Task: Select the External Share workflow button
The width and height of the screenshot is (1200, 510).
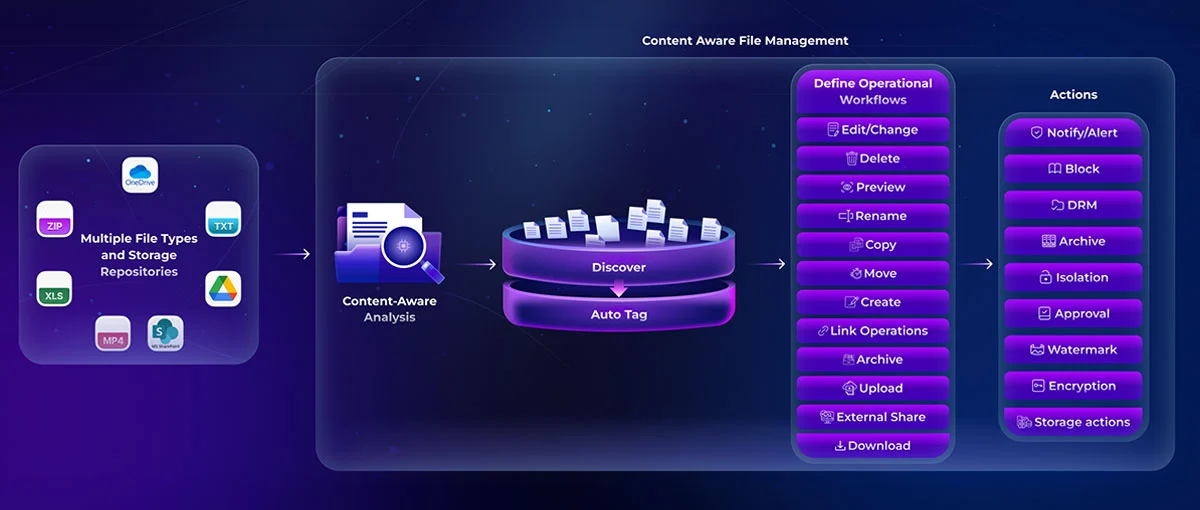Action: click(x=873, y=417)
